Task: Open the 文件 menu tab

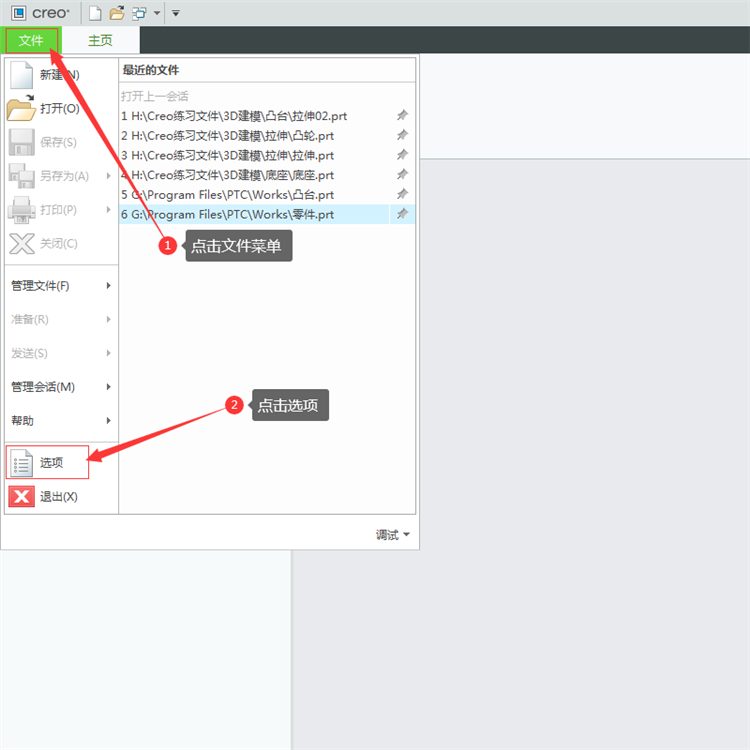Action: 31,40
